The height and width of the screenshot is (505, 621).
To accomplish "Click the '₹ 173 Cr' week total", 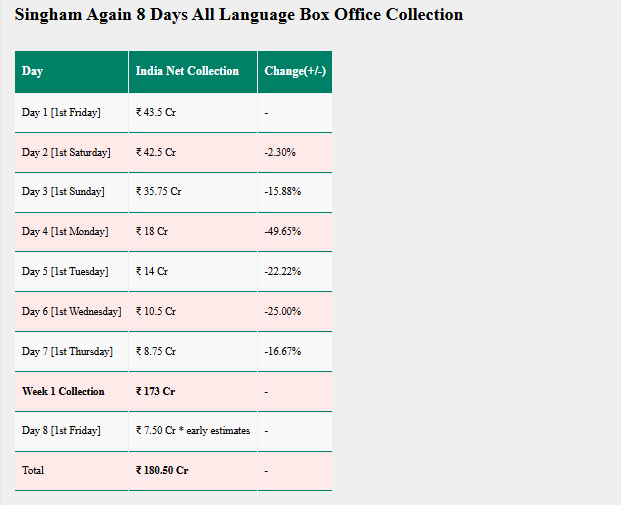I will [155, 391].
